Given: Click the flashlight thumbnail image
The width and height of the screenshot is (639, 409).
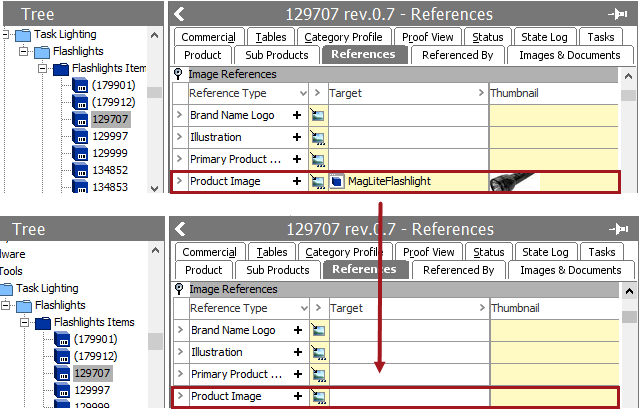Looking at the screenshot, I should [x=514, y=182].
